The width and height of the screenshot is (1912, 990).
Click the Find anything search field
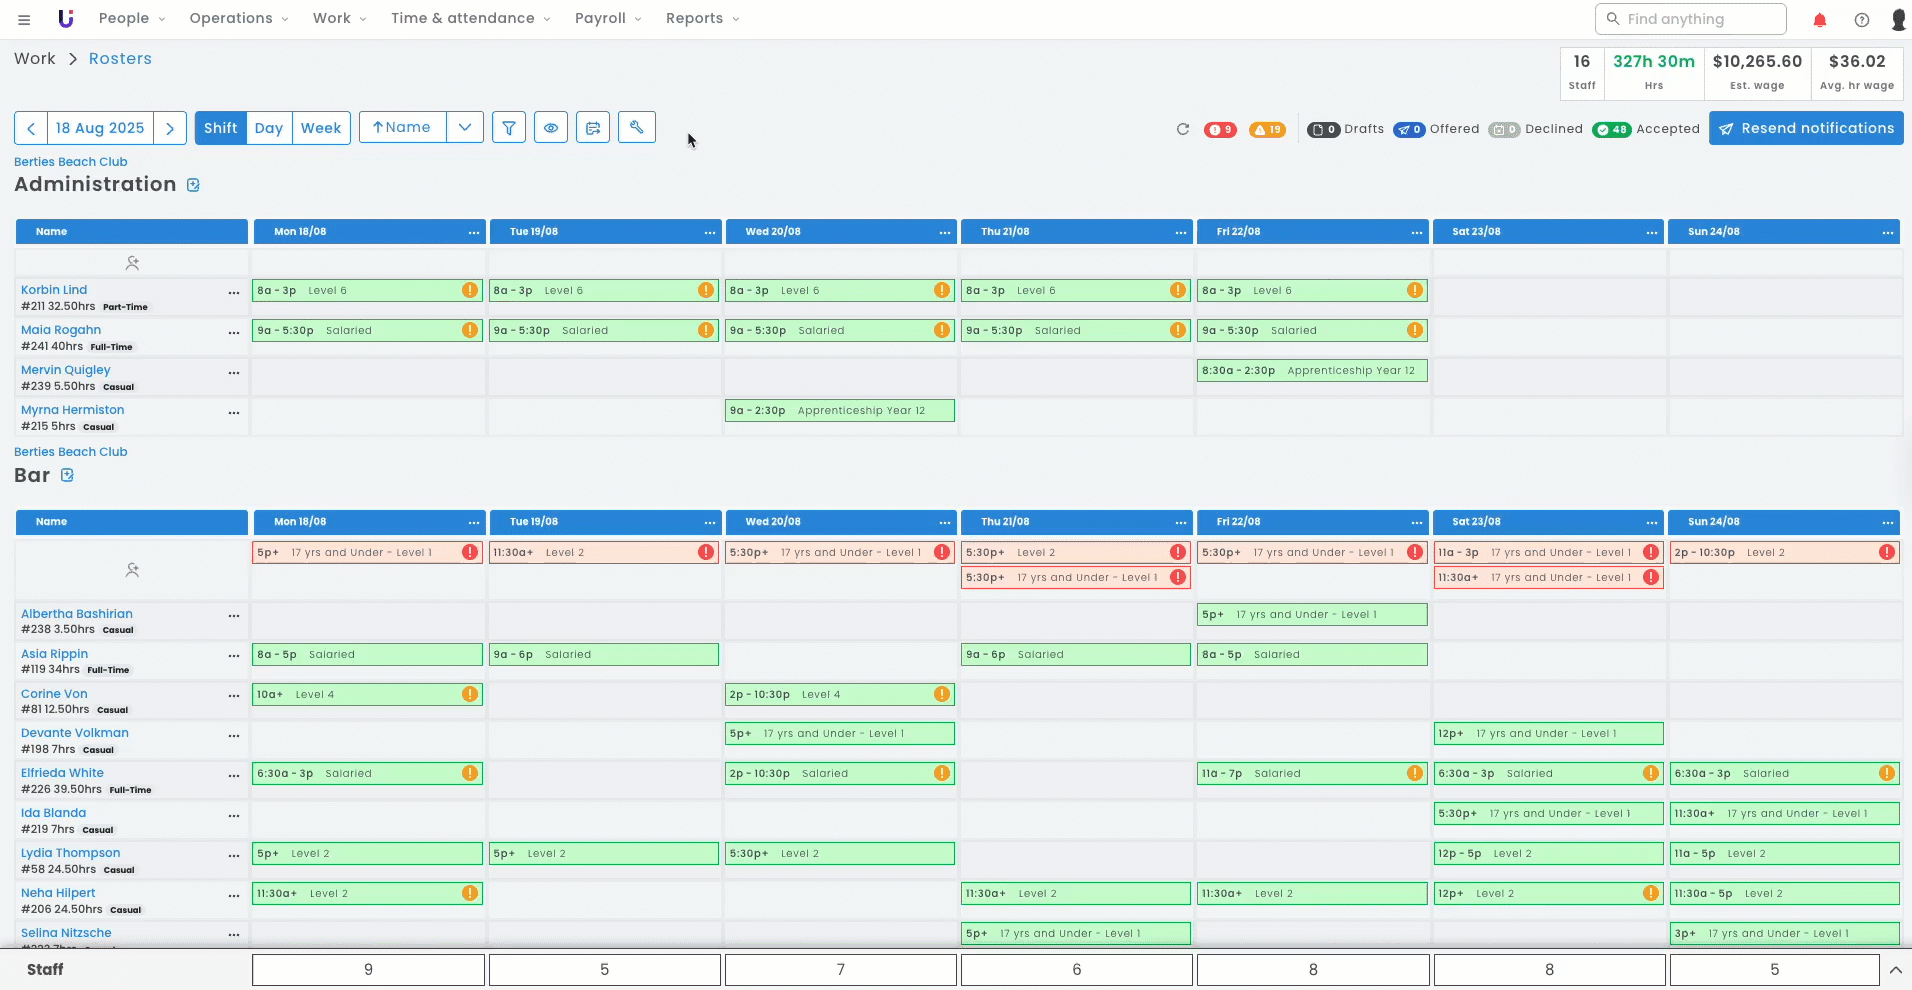[x=1690, y=19]
